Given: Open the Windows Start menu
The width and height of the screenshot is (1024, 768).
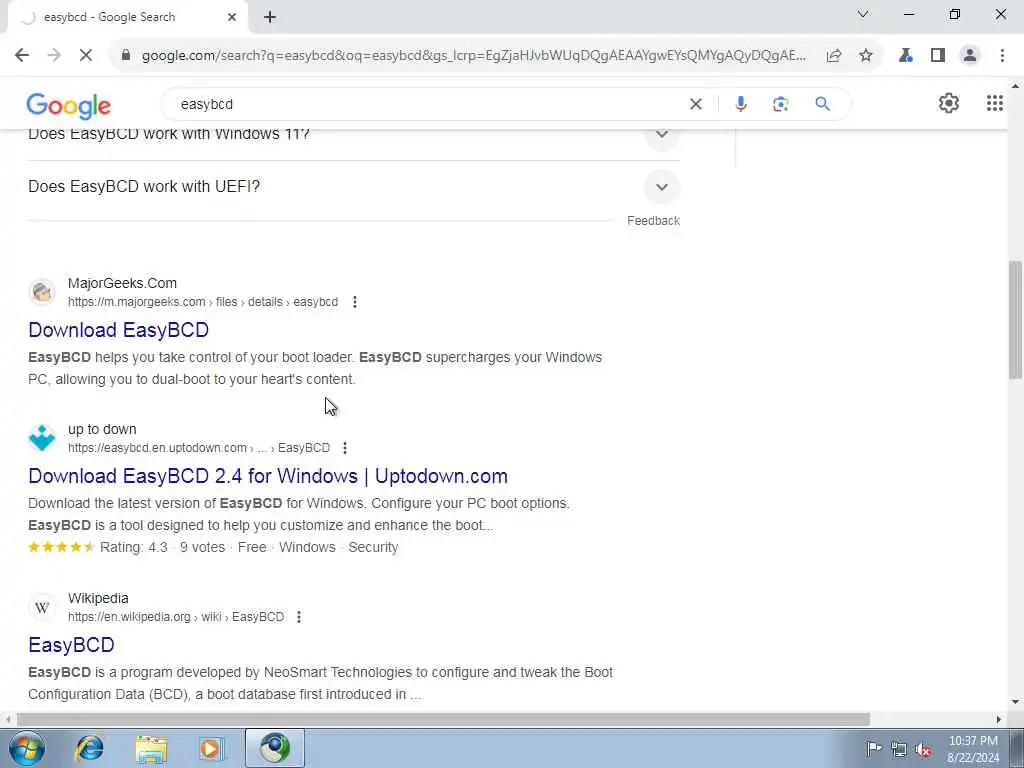Looking at the screenshot, I should (x=27, y=748).
